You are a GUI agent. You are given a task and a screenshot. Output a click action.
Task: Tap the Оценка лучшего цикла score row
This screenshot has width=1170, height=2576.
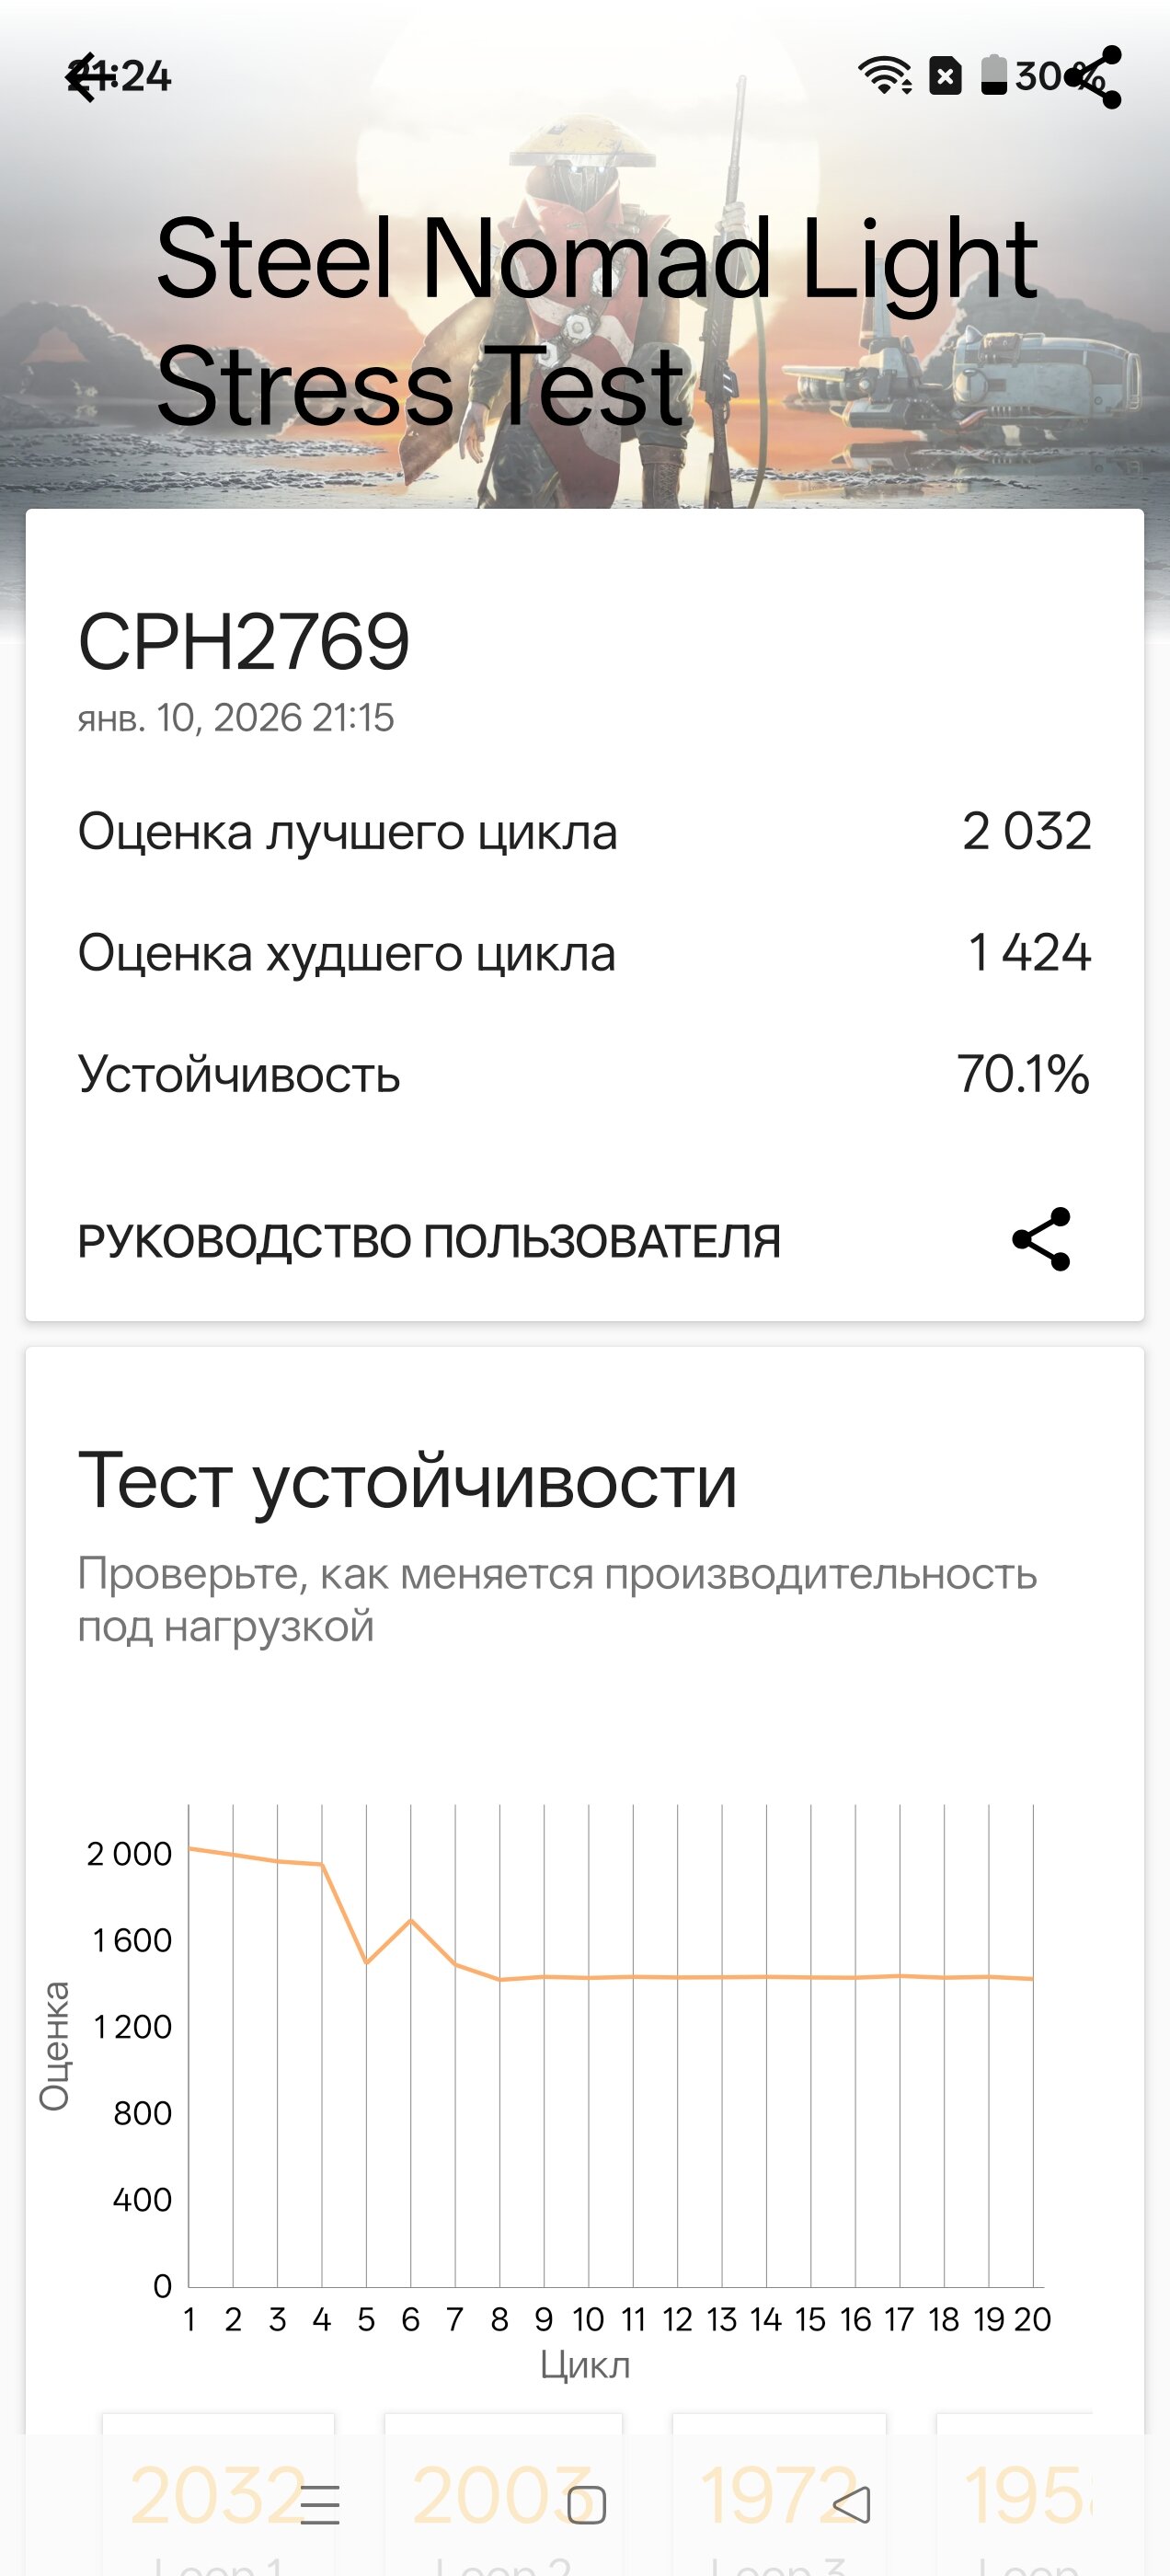(584, 832)
